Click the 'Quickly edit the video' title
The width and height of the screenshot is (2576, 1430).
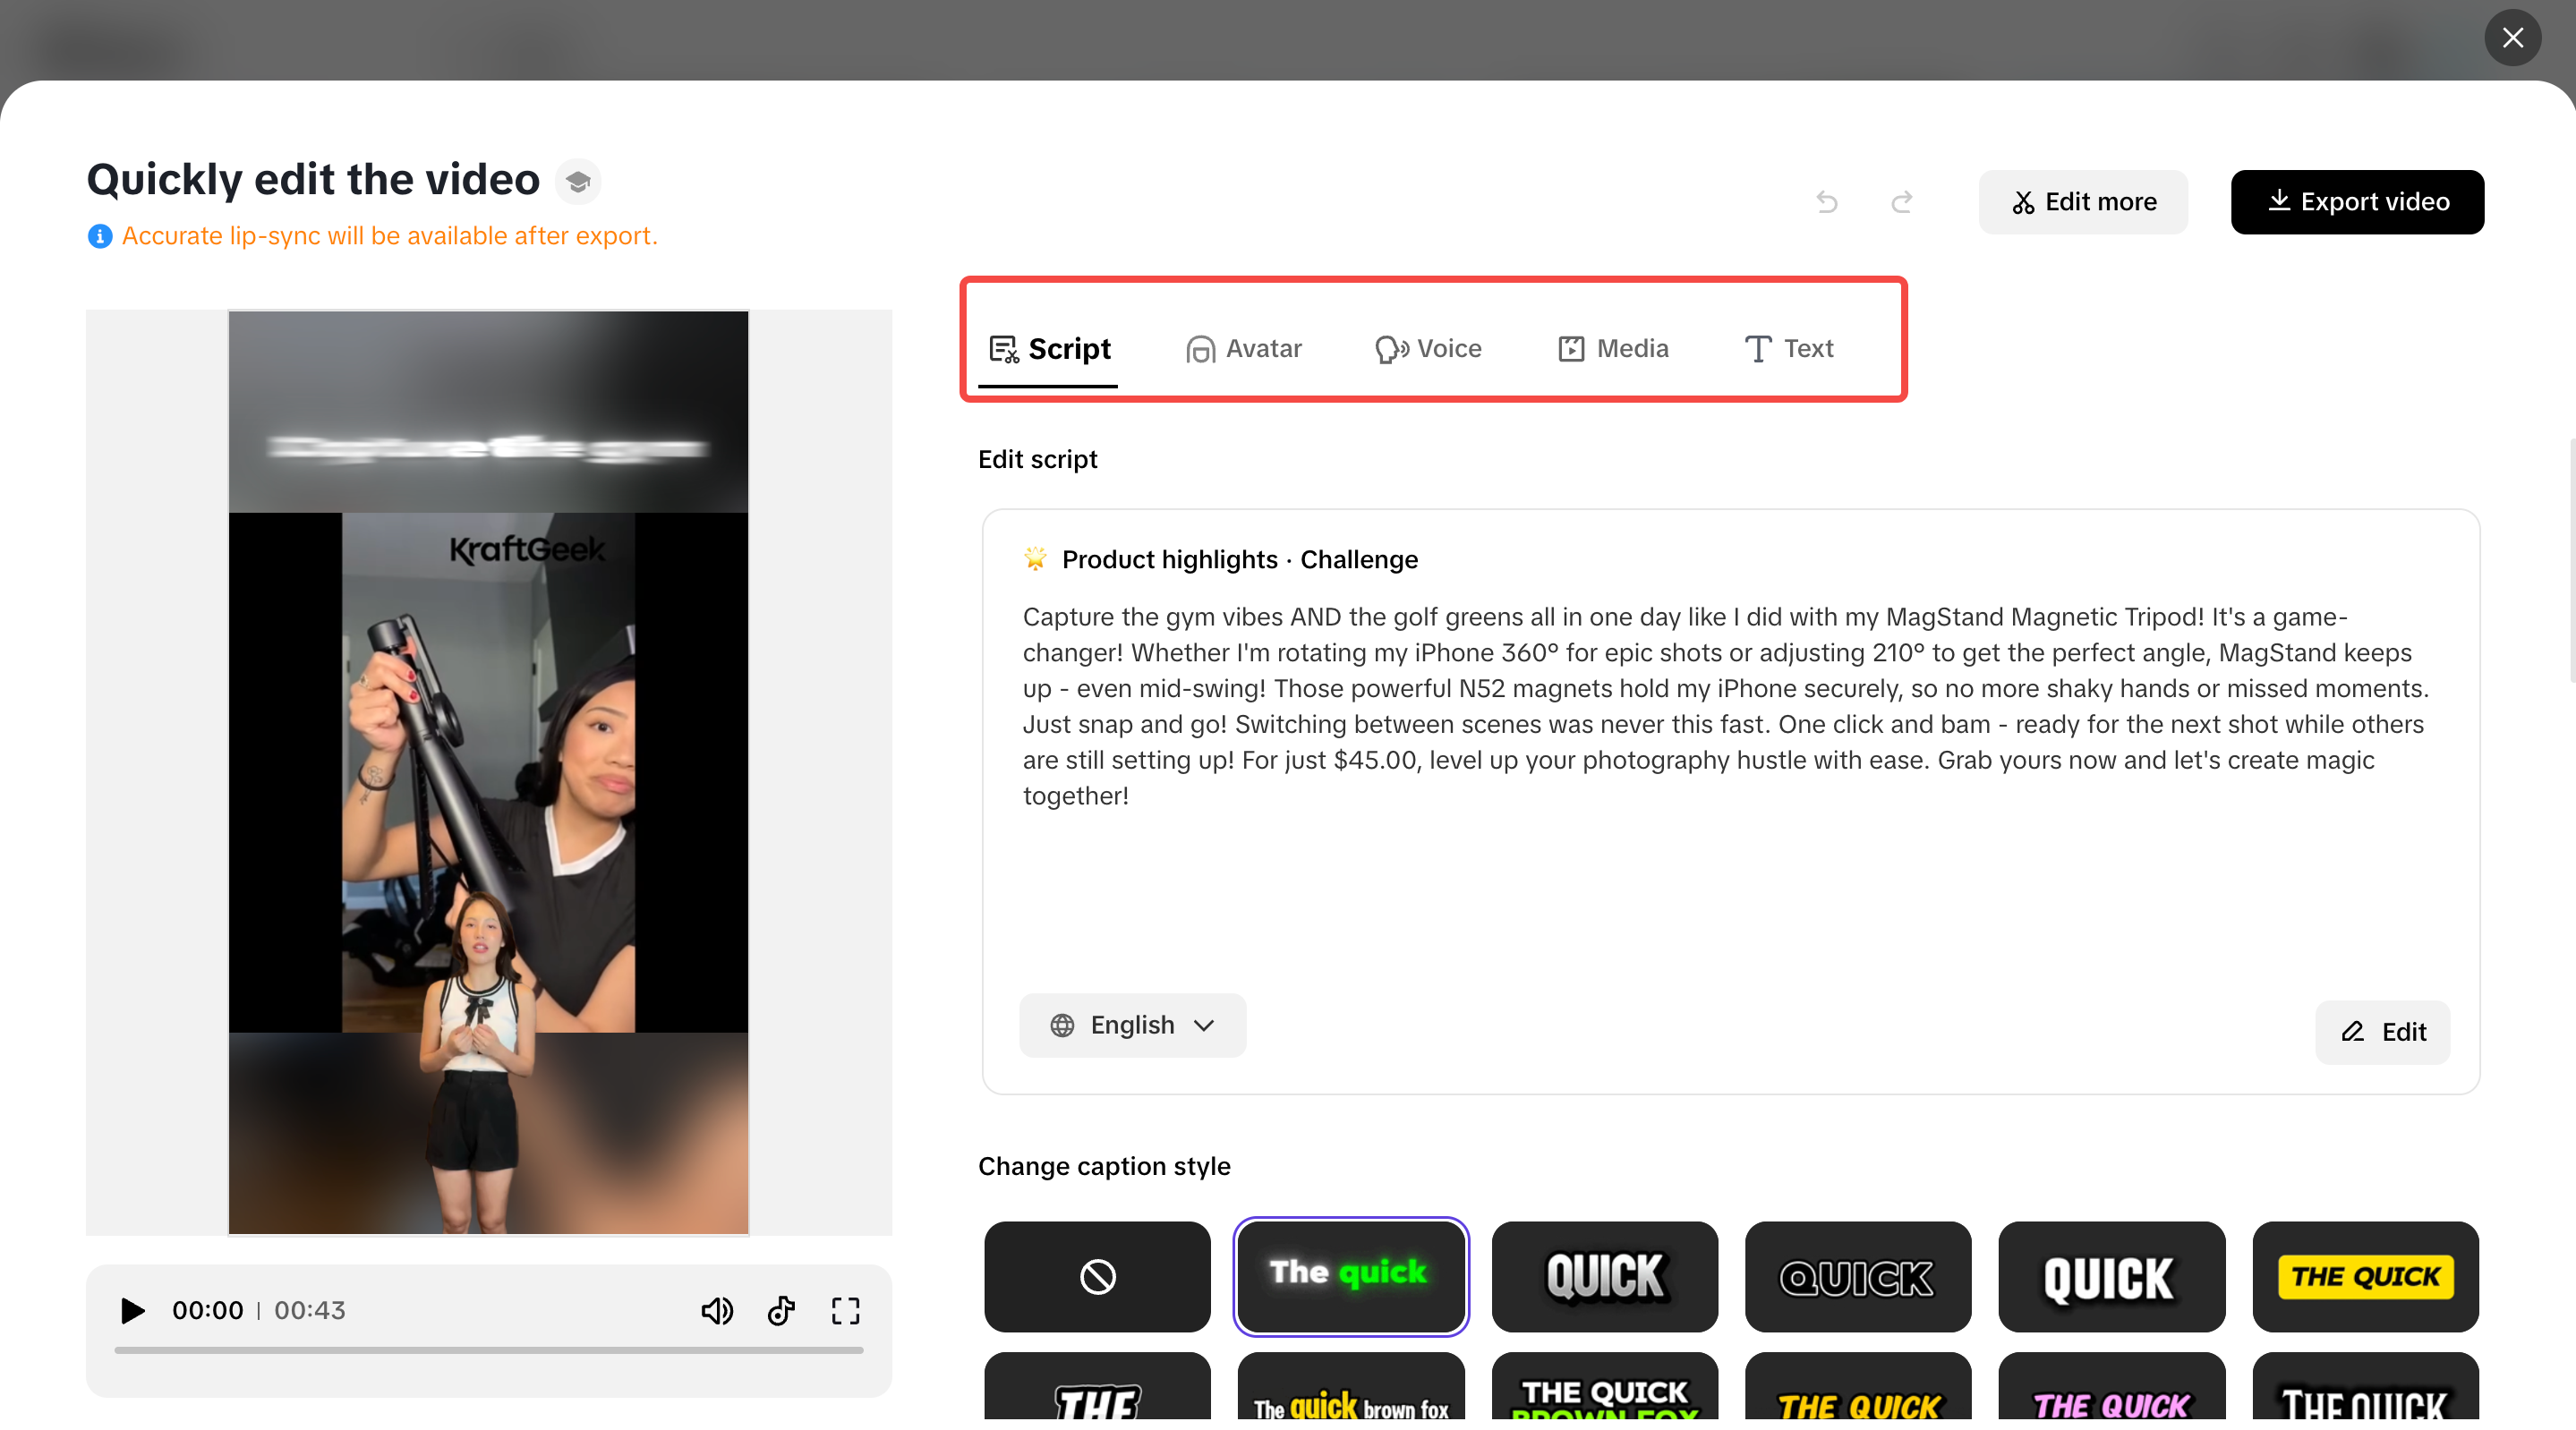[x=313, y=180]
